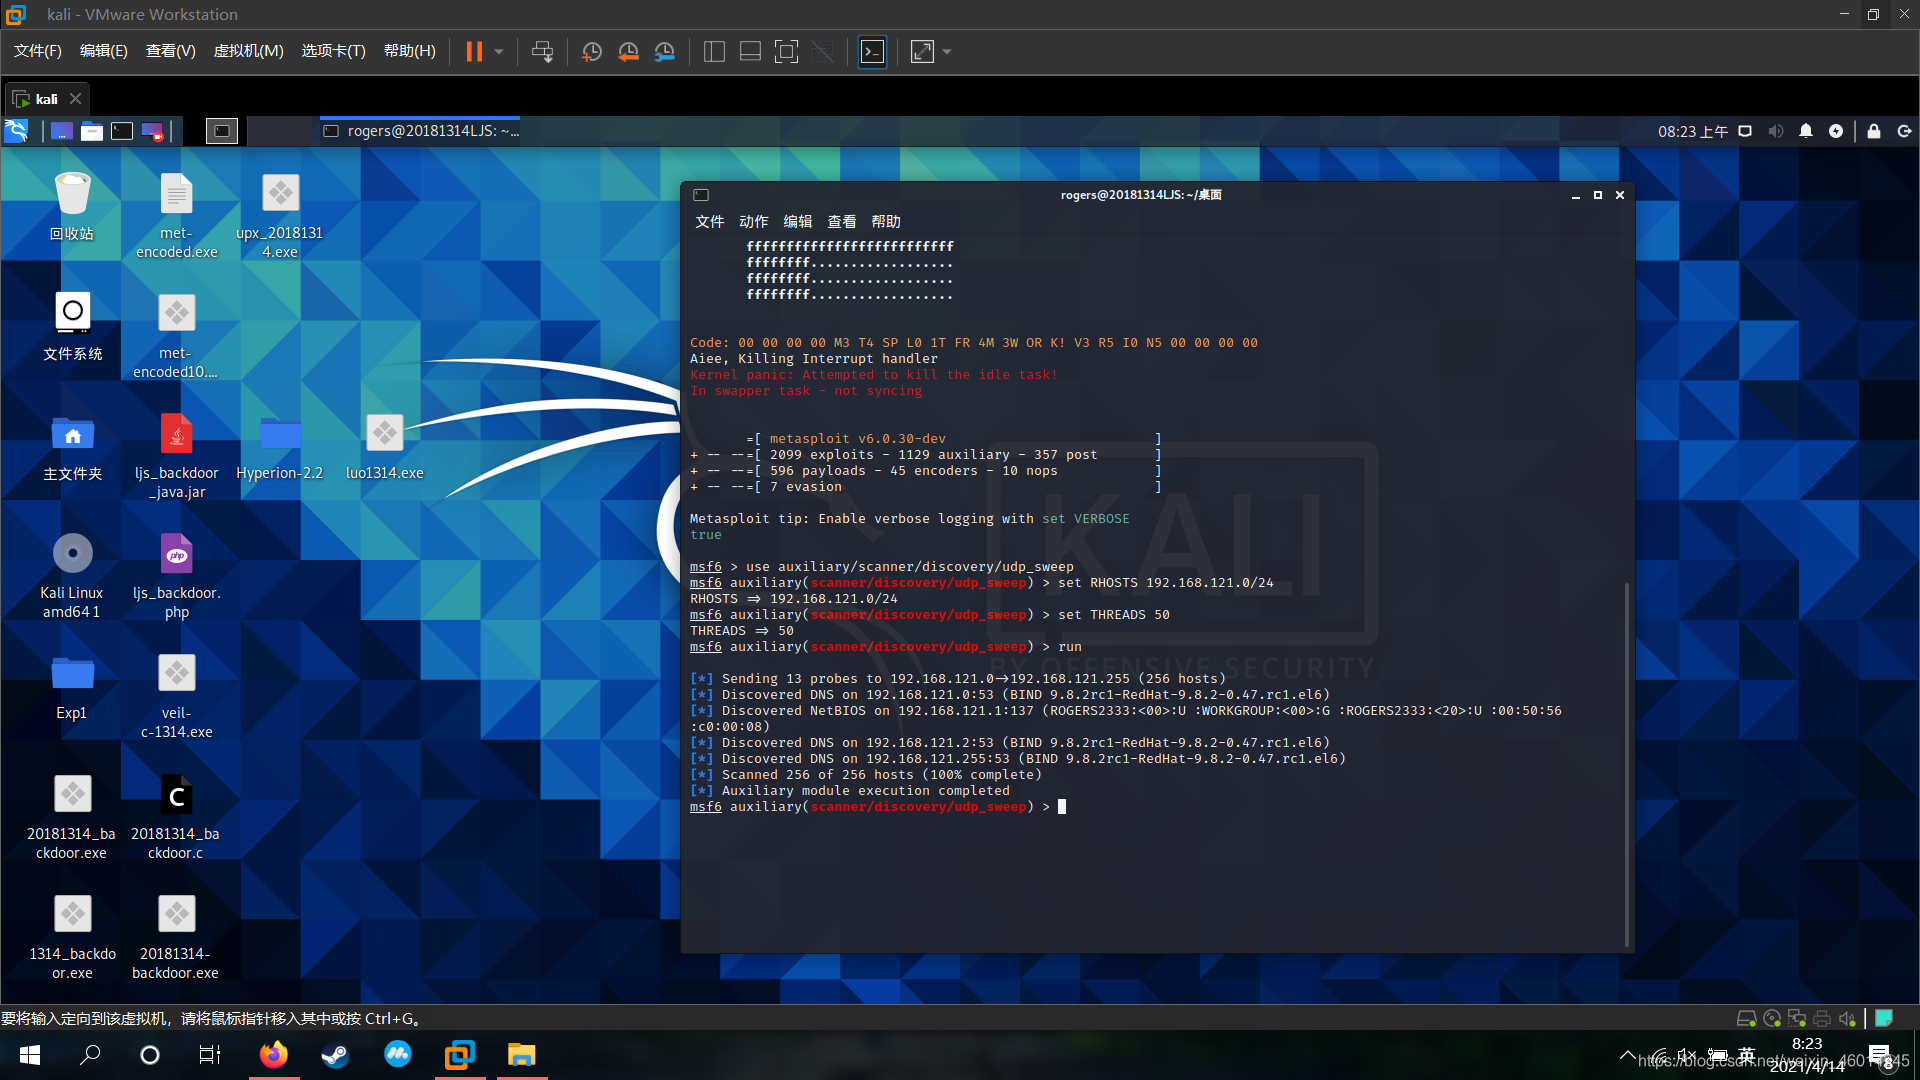Screen dimensions: 1920x1080
Task: Open the Windows Start menu
Action: (x=30, y=1055)
